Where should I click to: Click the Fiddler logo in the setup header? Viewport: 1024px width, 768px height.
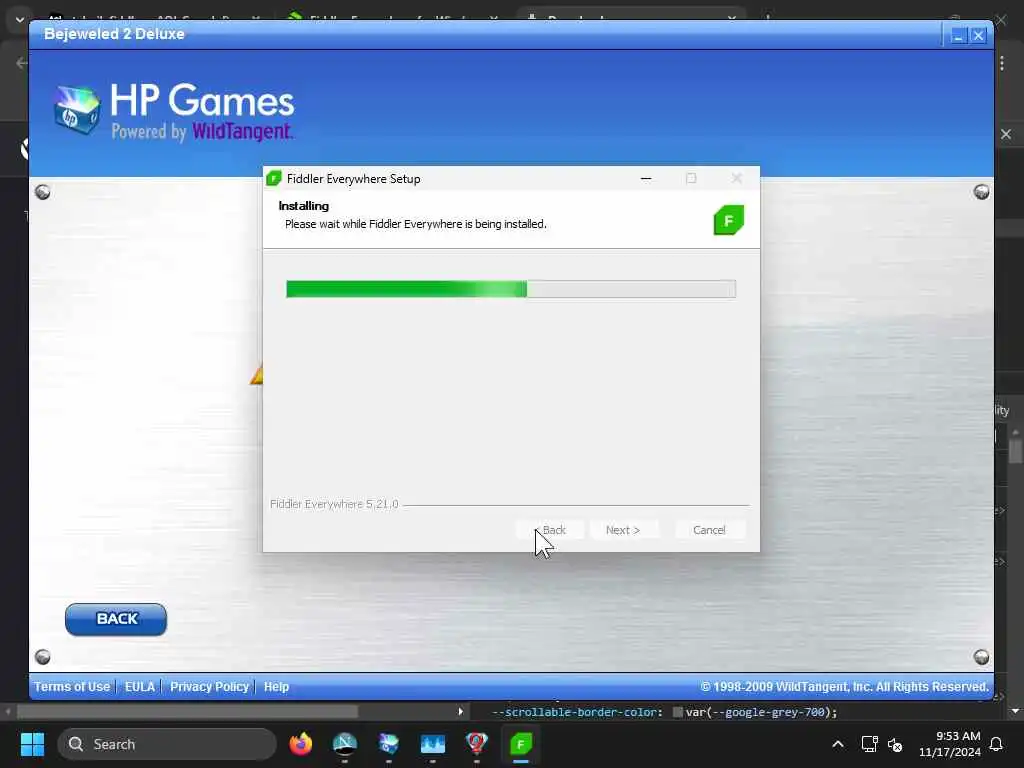[x=728, y=220]
